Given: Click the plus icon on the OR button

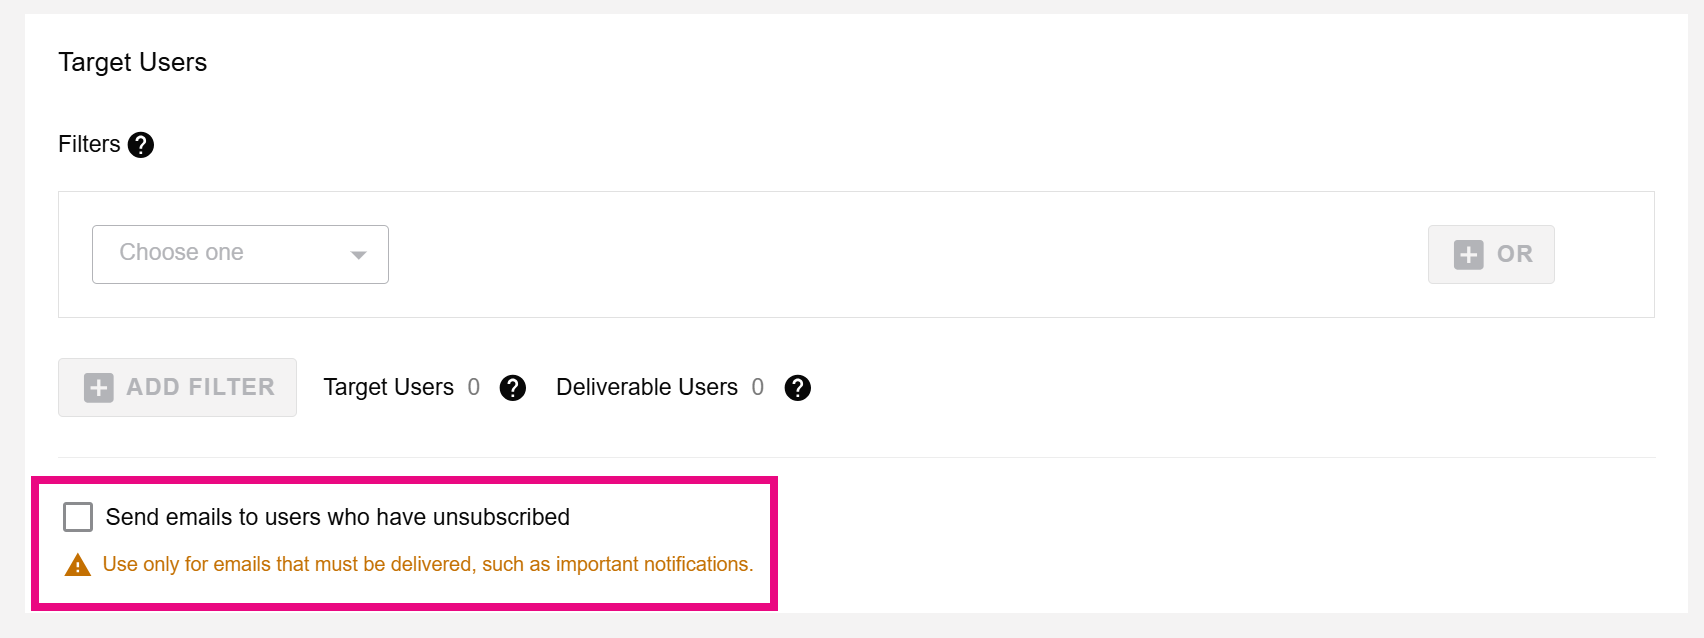Looking at the screenshot, I should coord(1468,255).
